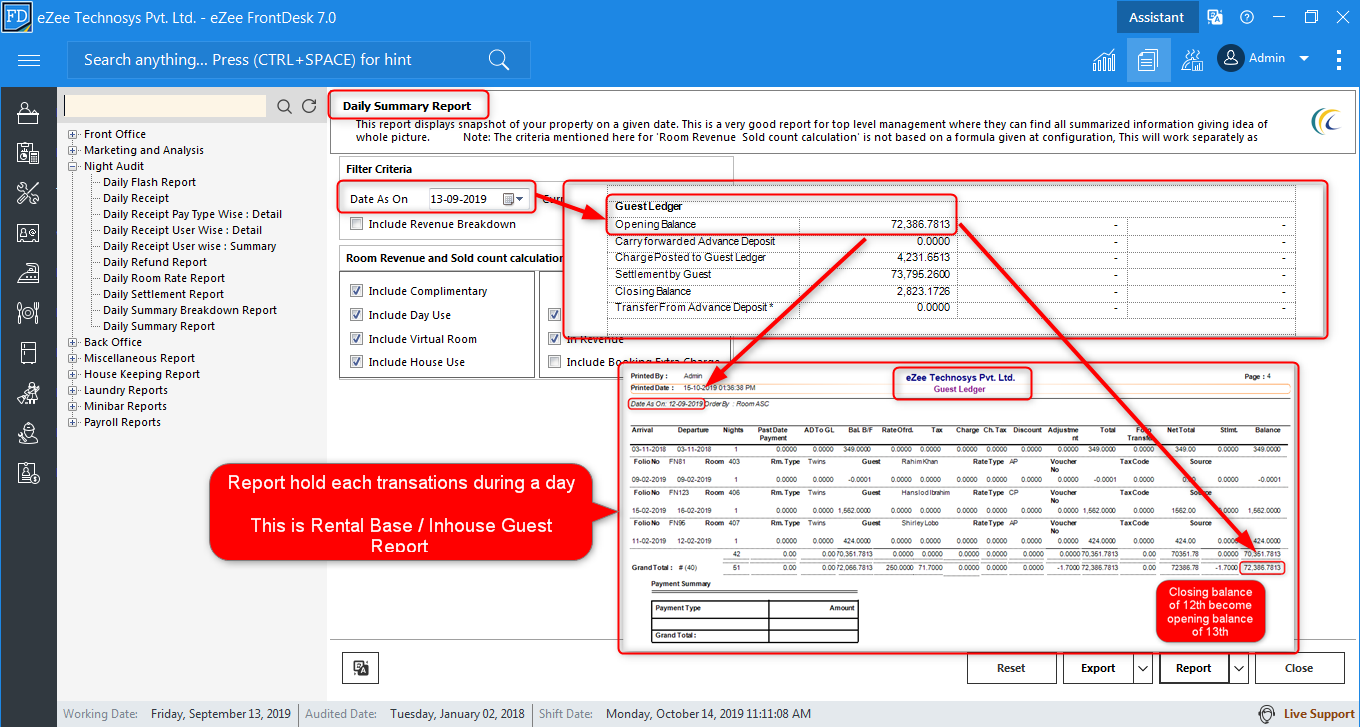Select Daily Receipt User wise : Summary
Image resolution: width=1360 pixels, height=727 pixels.
point(190,246)
